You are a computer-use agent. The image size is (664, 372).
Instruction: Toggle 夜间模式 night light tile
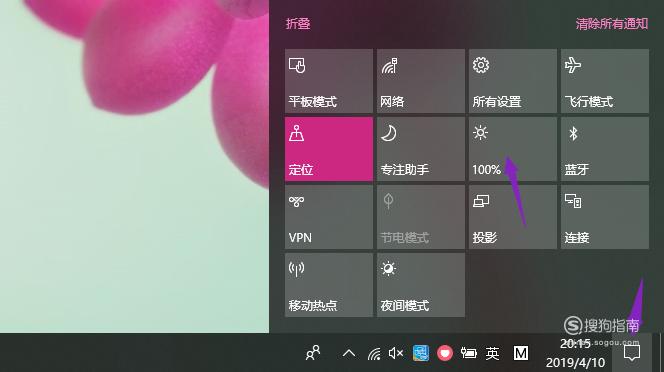click(421, 285)
